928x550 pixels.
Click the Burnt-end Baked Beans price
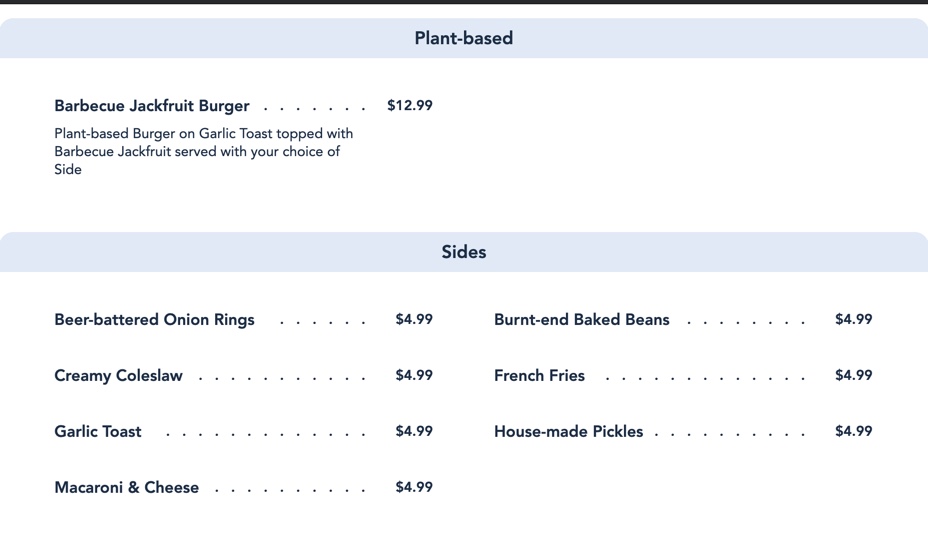854,320
